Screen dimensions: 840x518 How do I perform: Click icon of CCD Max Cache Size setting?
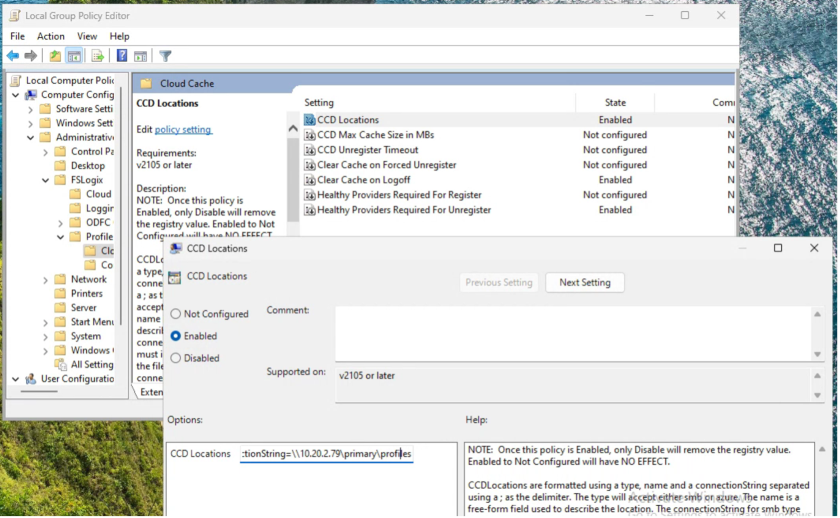[x=310, y=135]
